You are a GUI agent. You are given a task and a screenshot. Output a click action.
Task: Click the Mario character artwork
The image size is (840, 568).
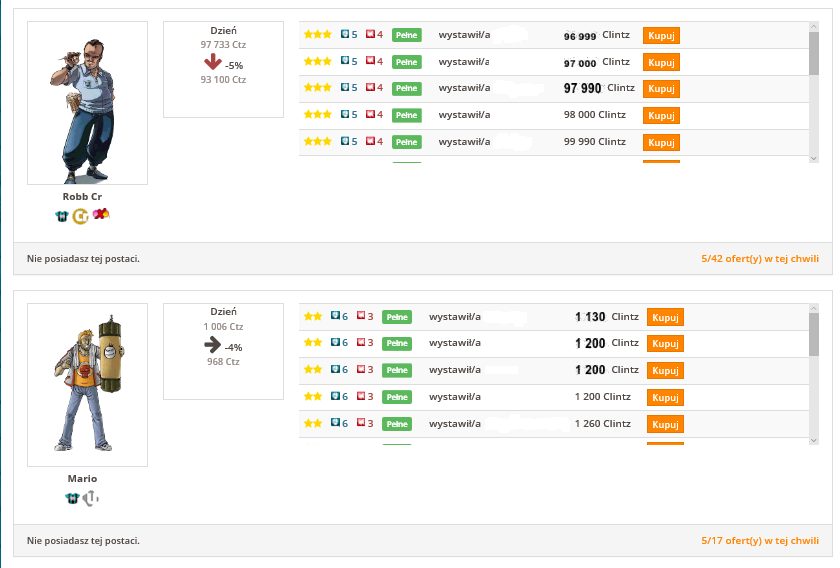(x=87, y=385)
